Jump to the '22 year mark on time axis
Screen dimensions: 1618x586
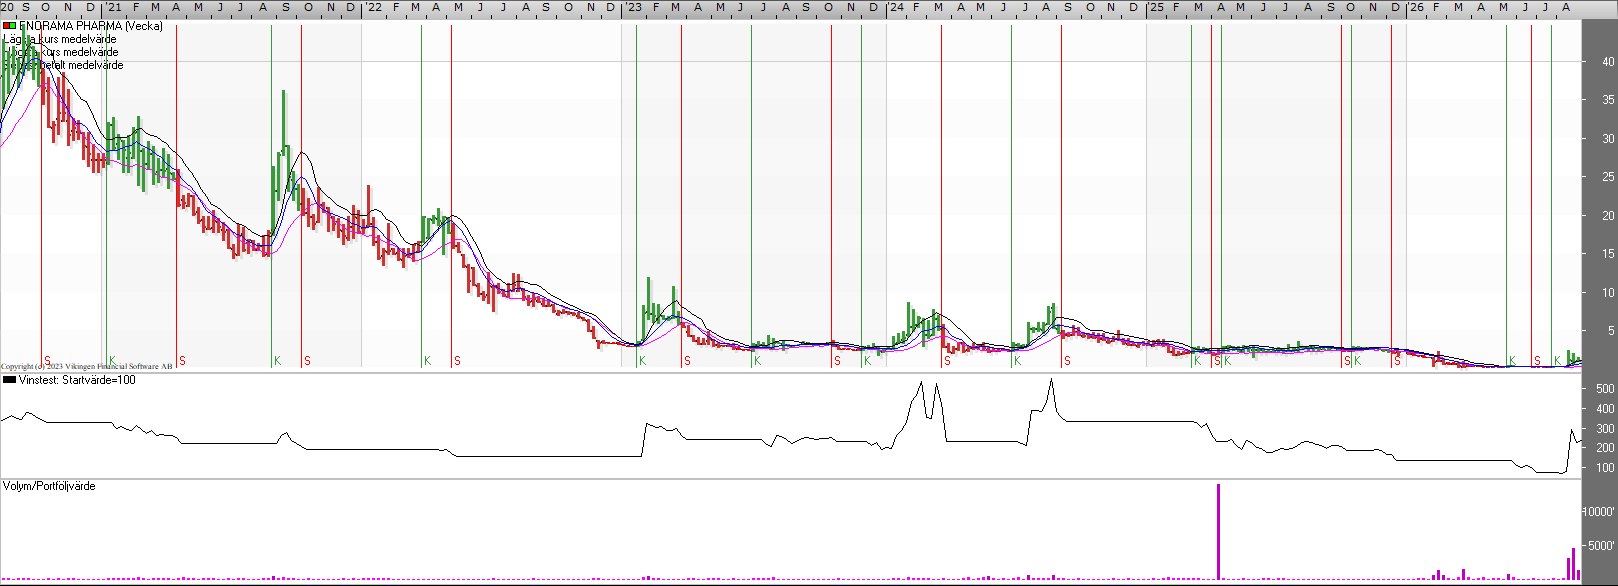coord(373,7)
